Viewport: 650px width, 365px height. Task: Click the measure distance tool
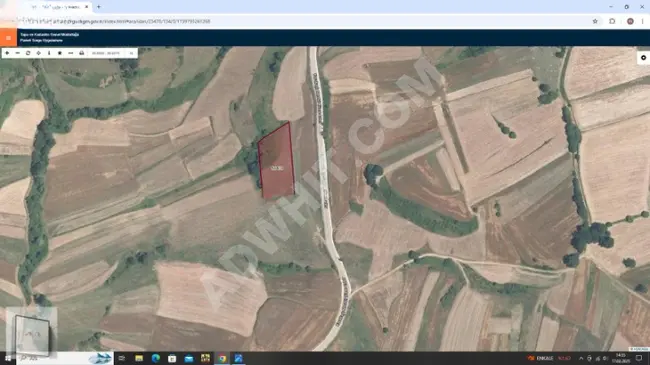70,53
